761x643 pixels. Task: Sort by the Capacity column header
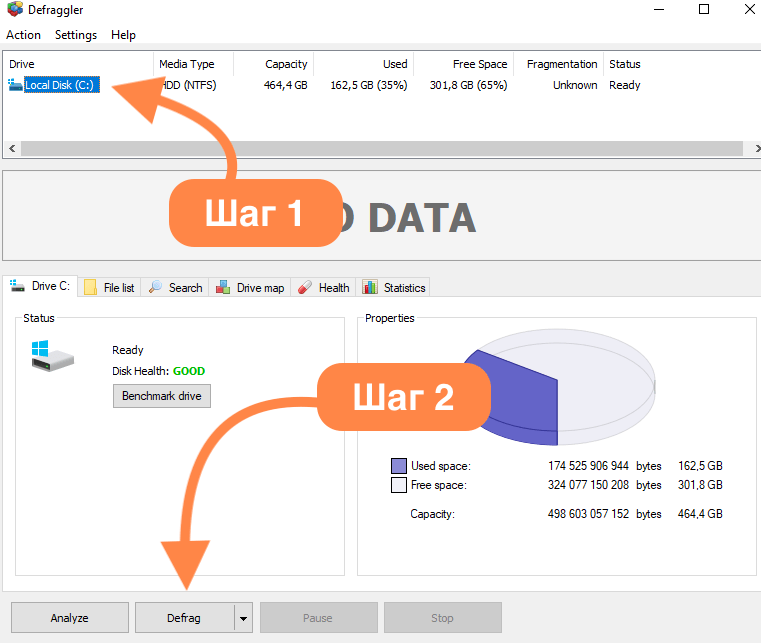pyautogui.click(x=274, y=64)
